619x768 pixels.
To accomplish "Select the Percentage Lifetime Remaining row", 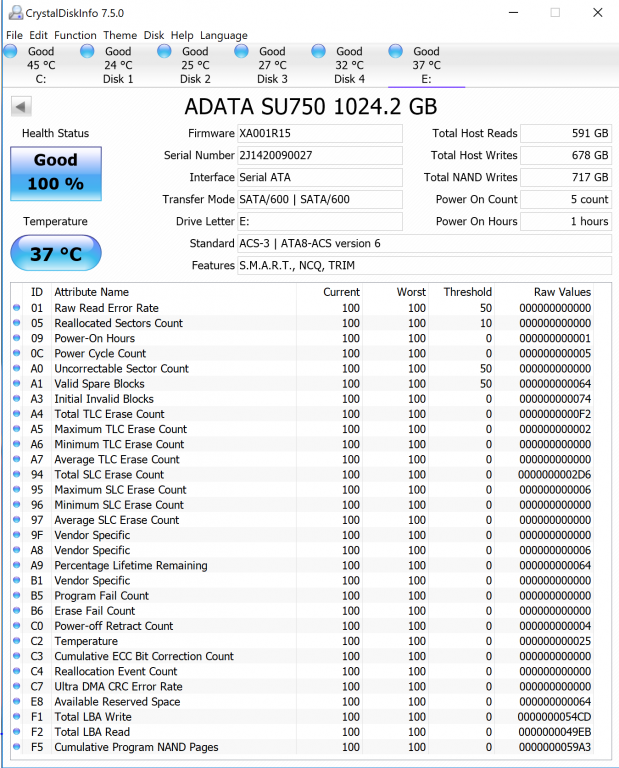I will [x=130, y=565].
